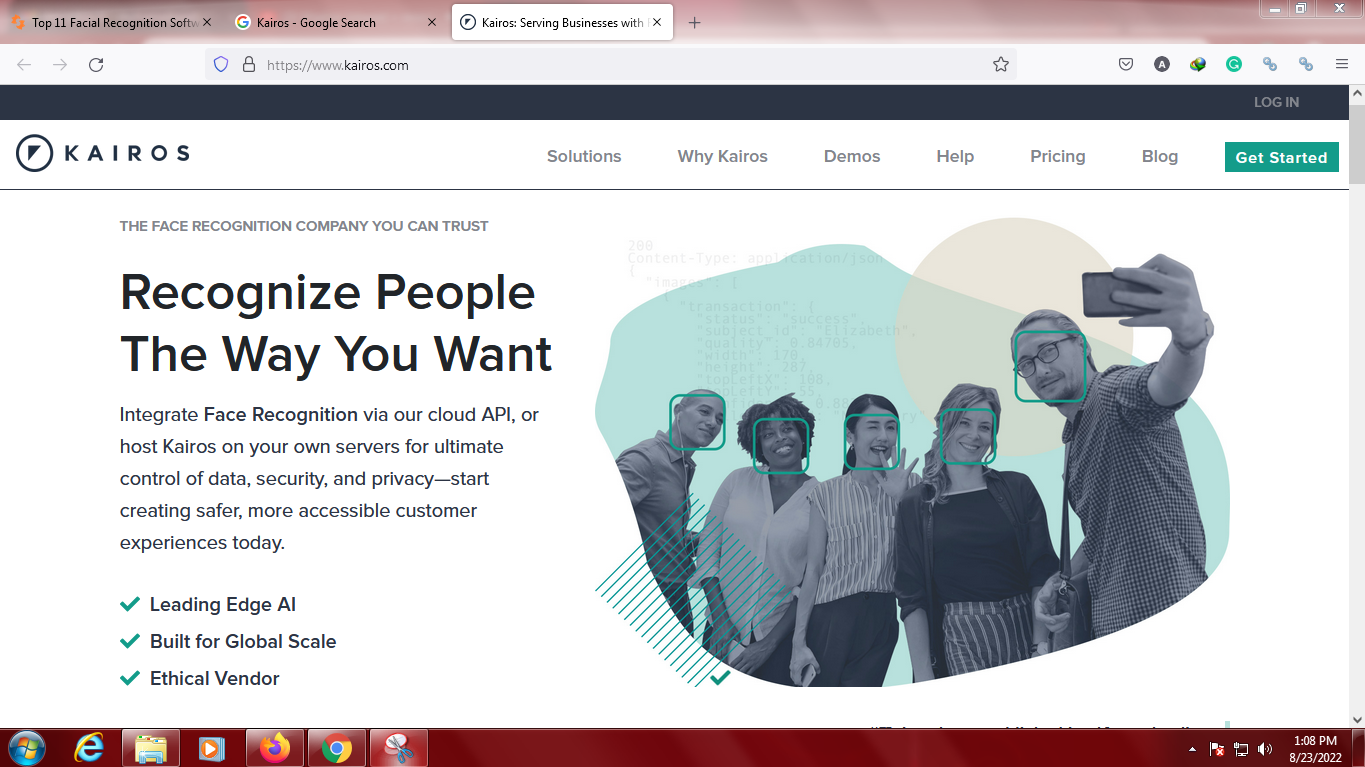Viewport: 1365px width, 767px height.
Task: Open a new tab with the plus button
Action: (695, 23)
